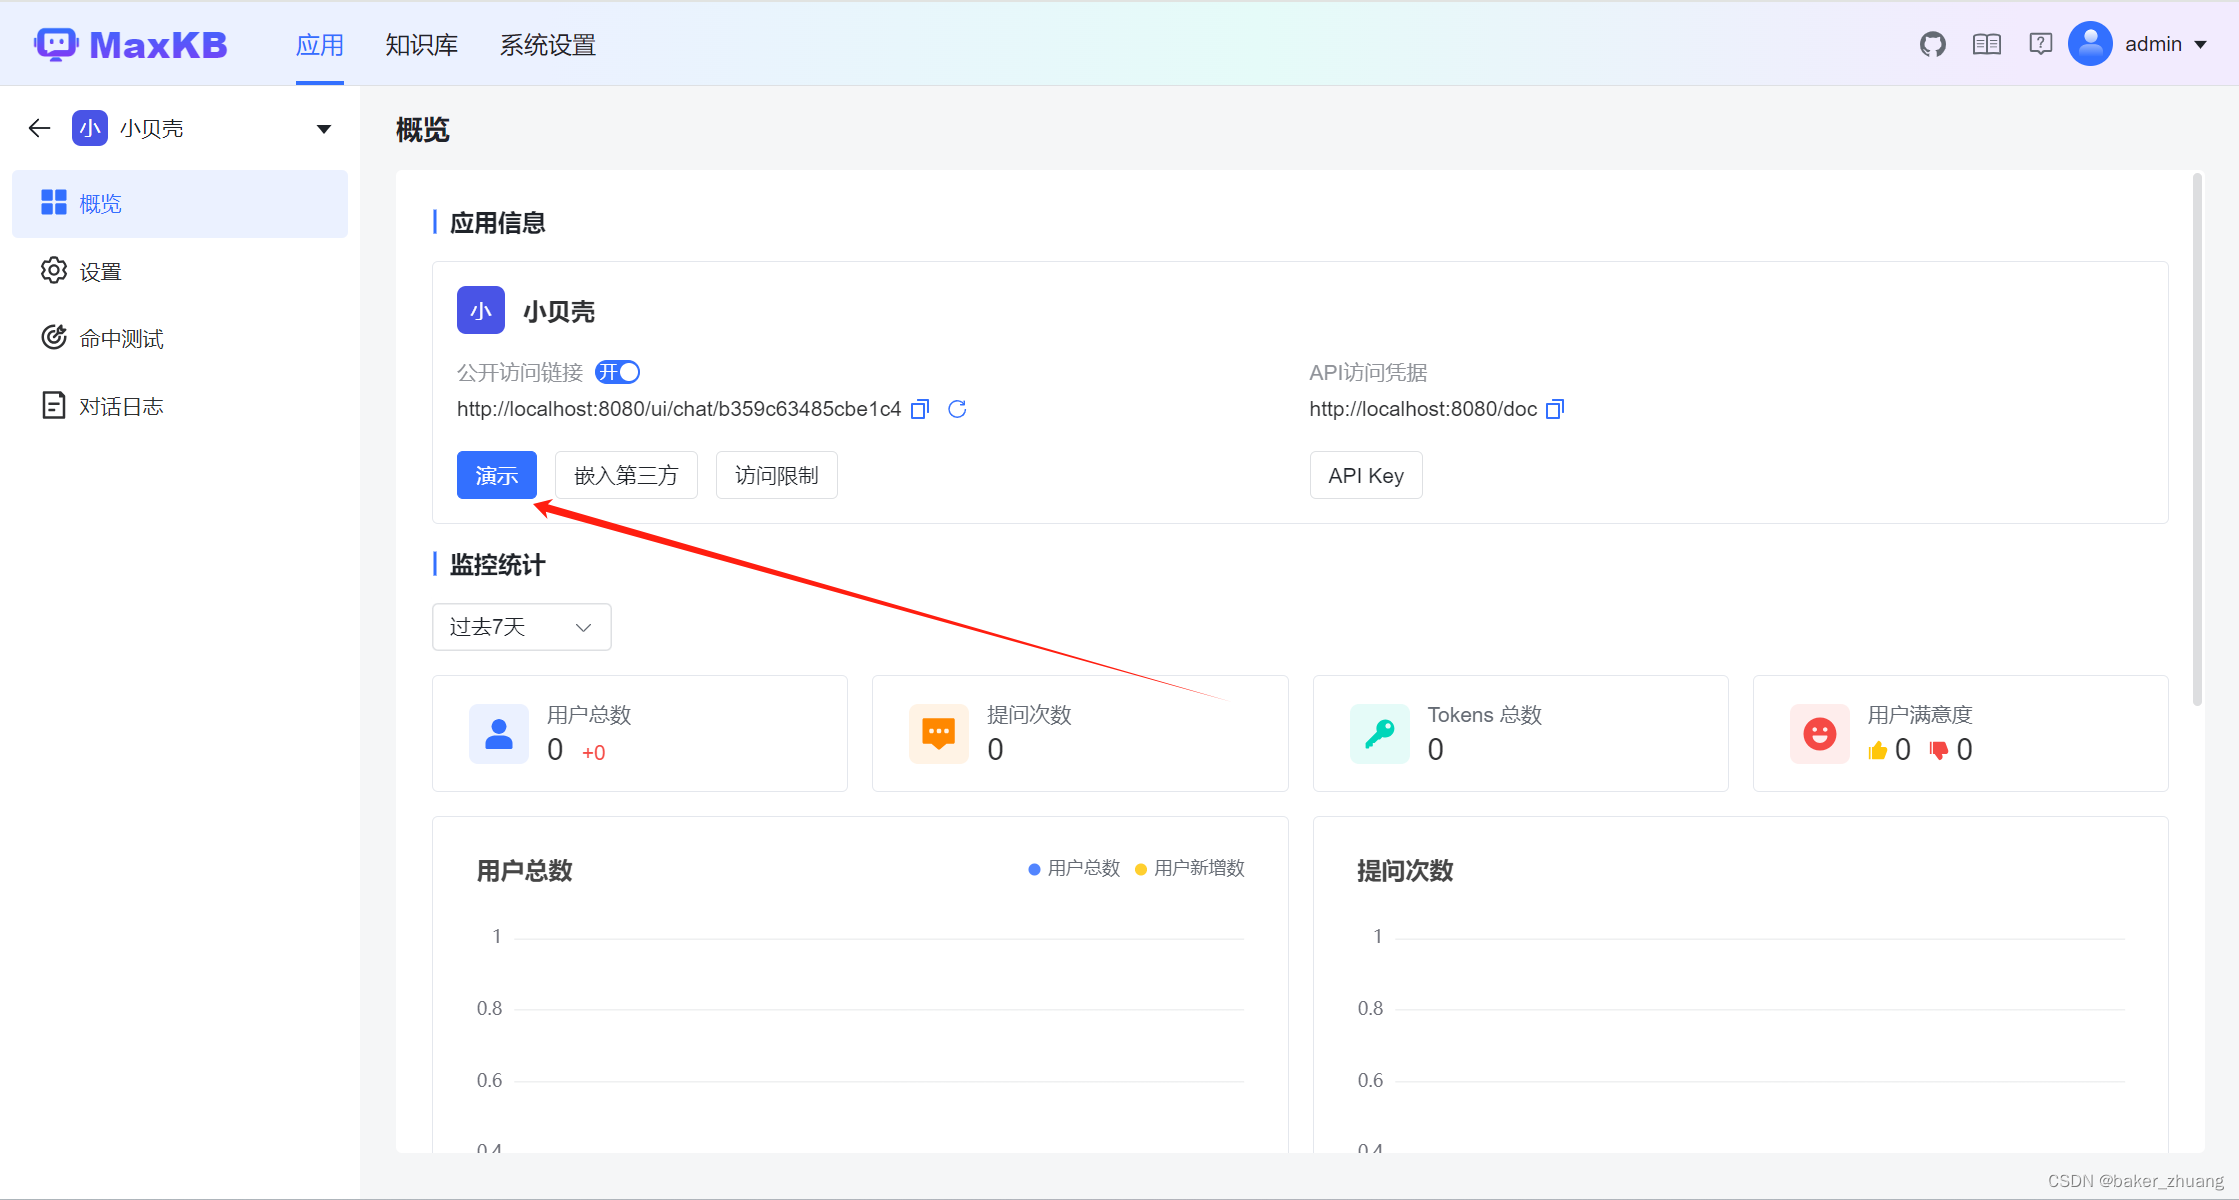Open the 小贝壳 app switcher dropdown

[322, 128]
